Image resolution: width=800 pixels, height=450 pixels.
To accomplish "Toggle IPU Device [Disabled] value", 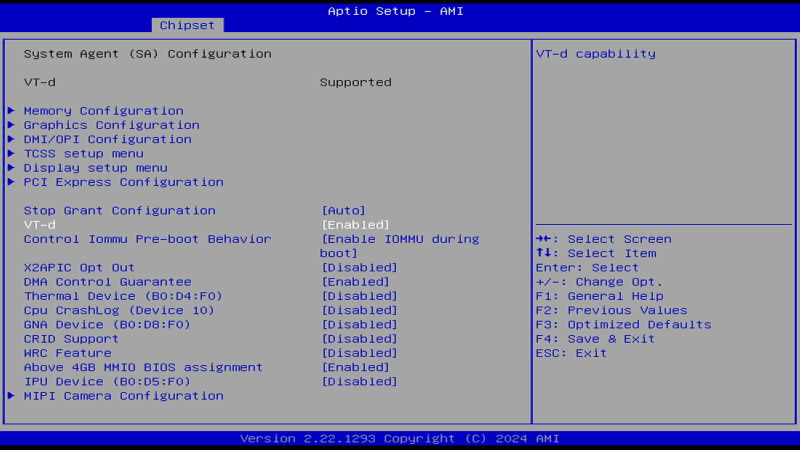I will (359, 382).
